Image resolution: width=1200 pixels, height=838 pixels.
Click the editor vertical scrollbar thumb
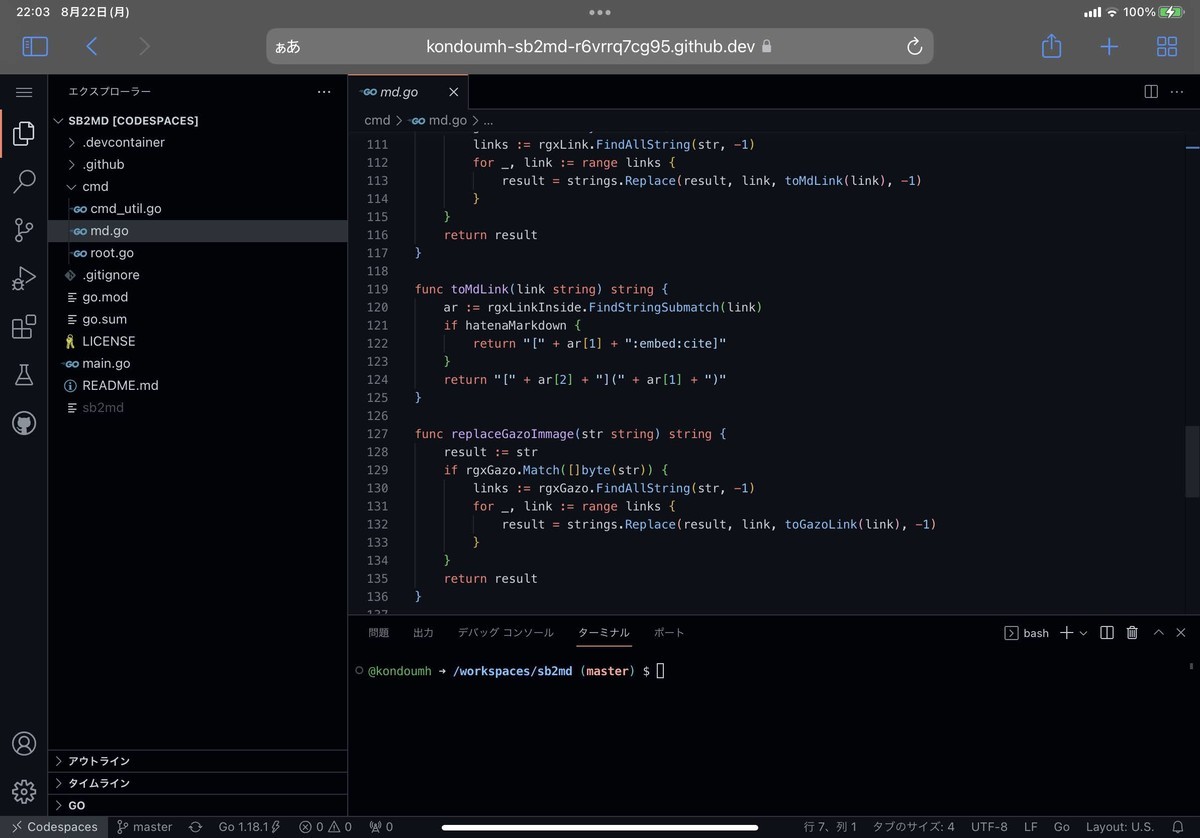(x=1190, y=461)
